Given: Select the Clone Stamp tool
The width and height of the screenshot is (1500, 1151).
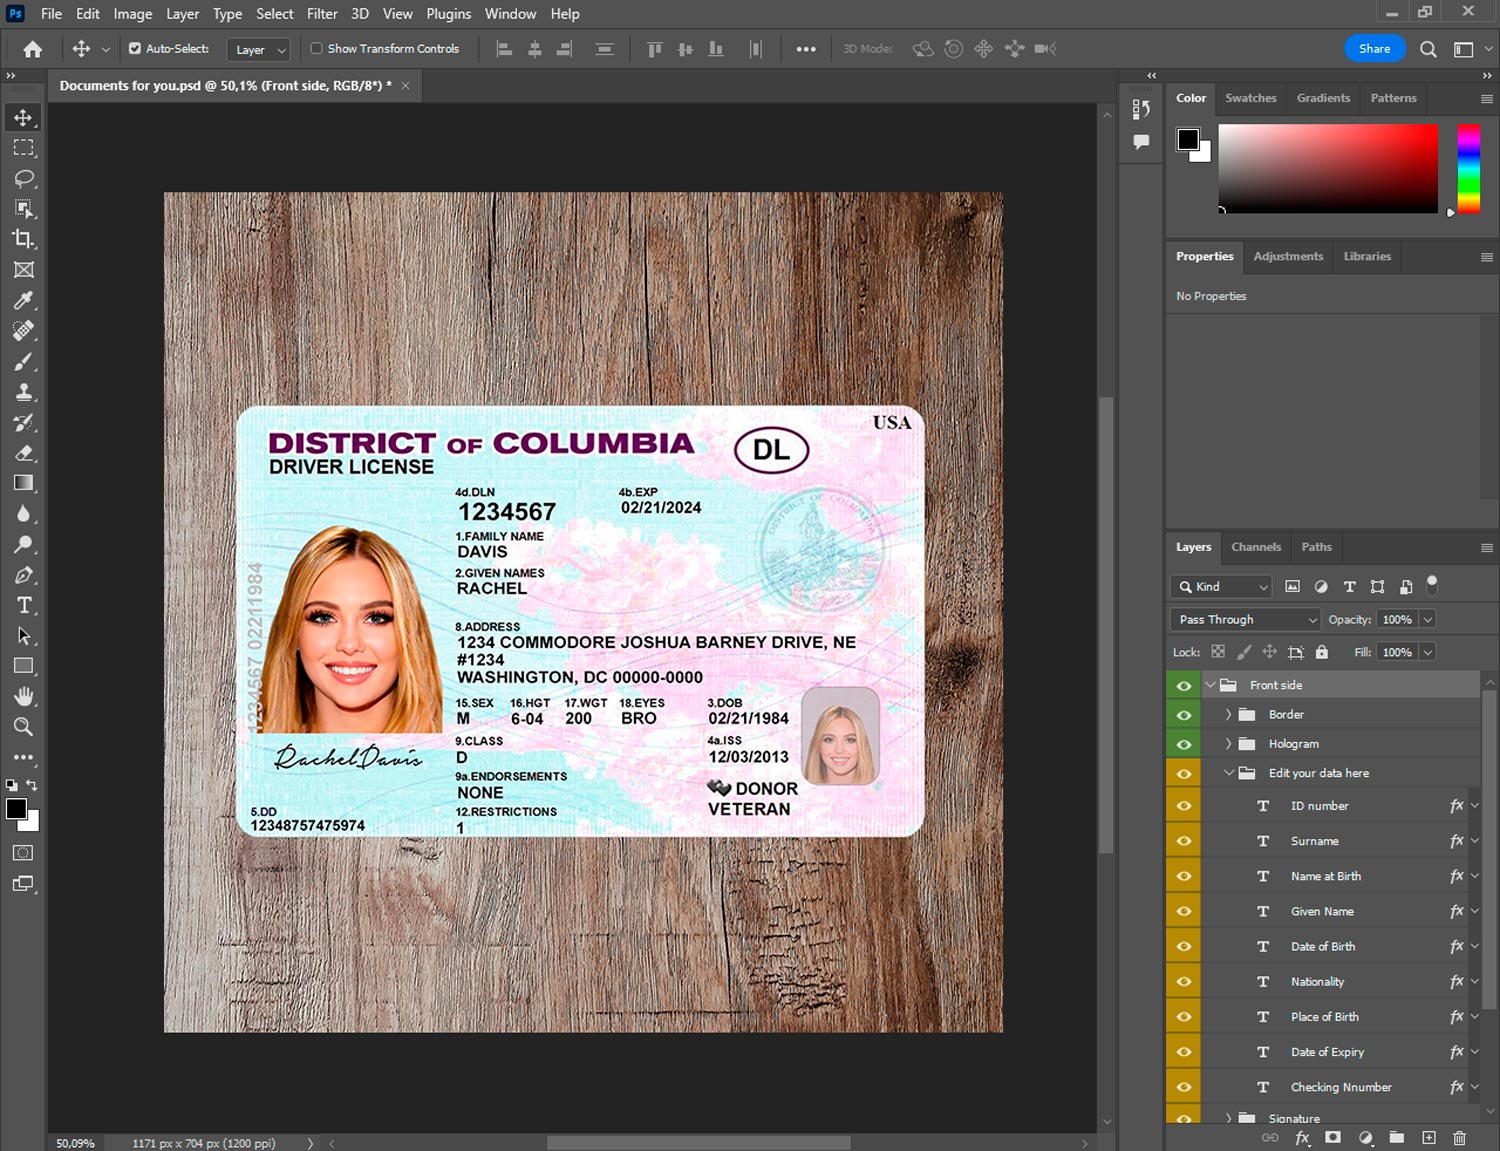Looking at the screenshot, I should pos(24,392).
